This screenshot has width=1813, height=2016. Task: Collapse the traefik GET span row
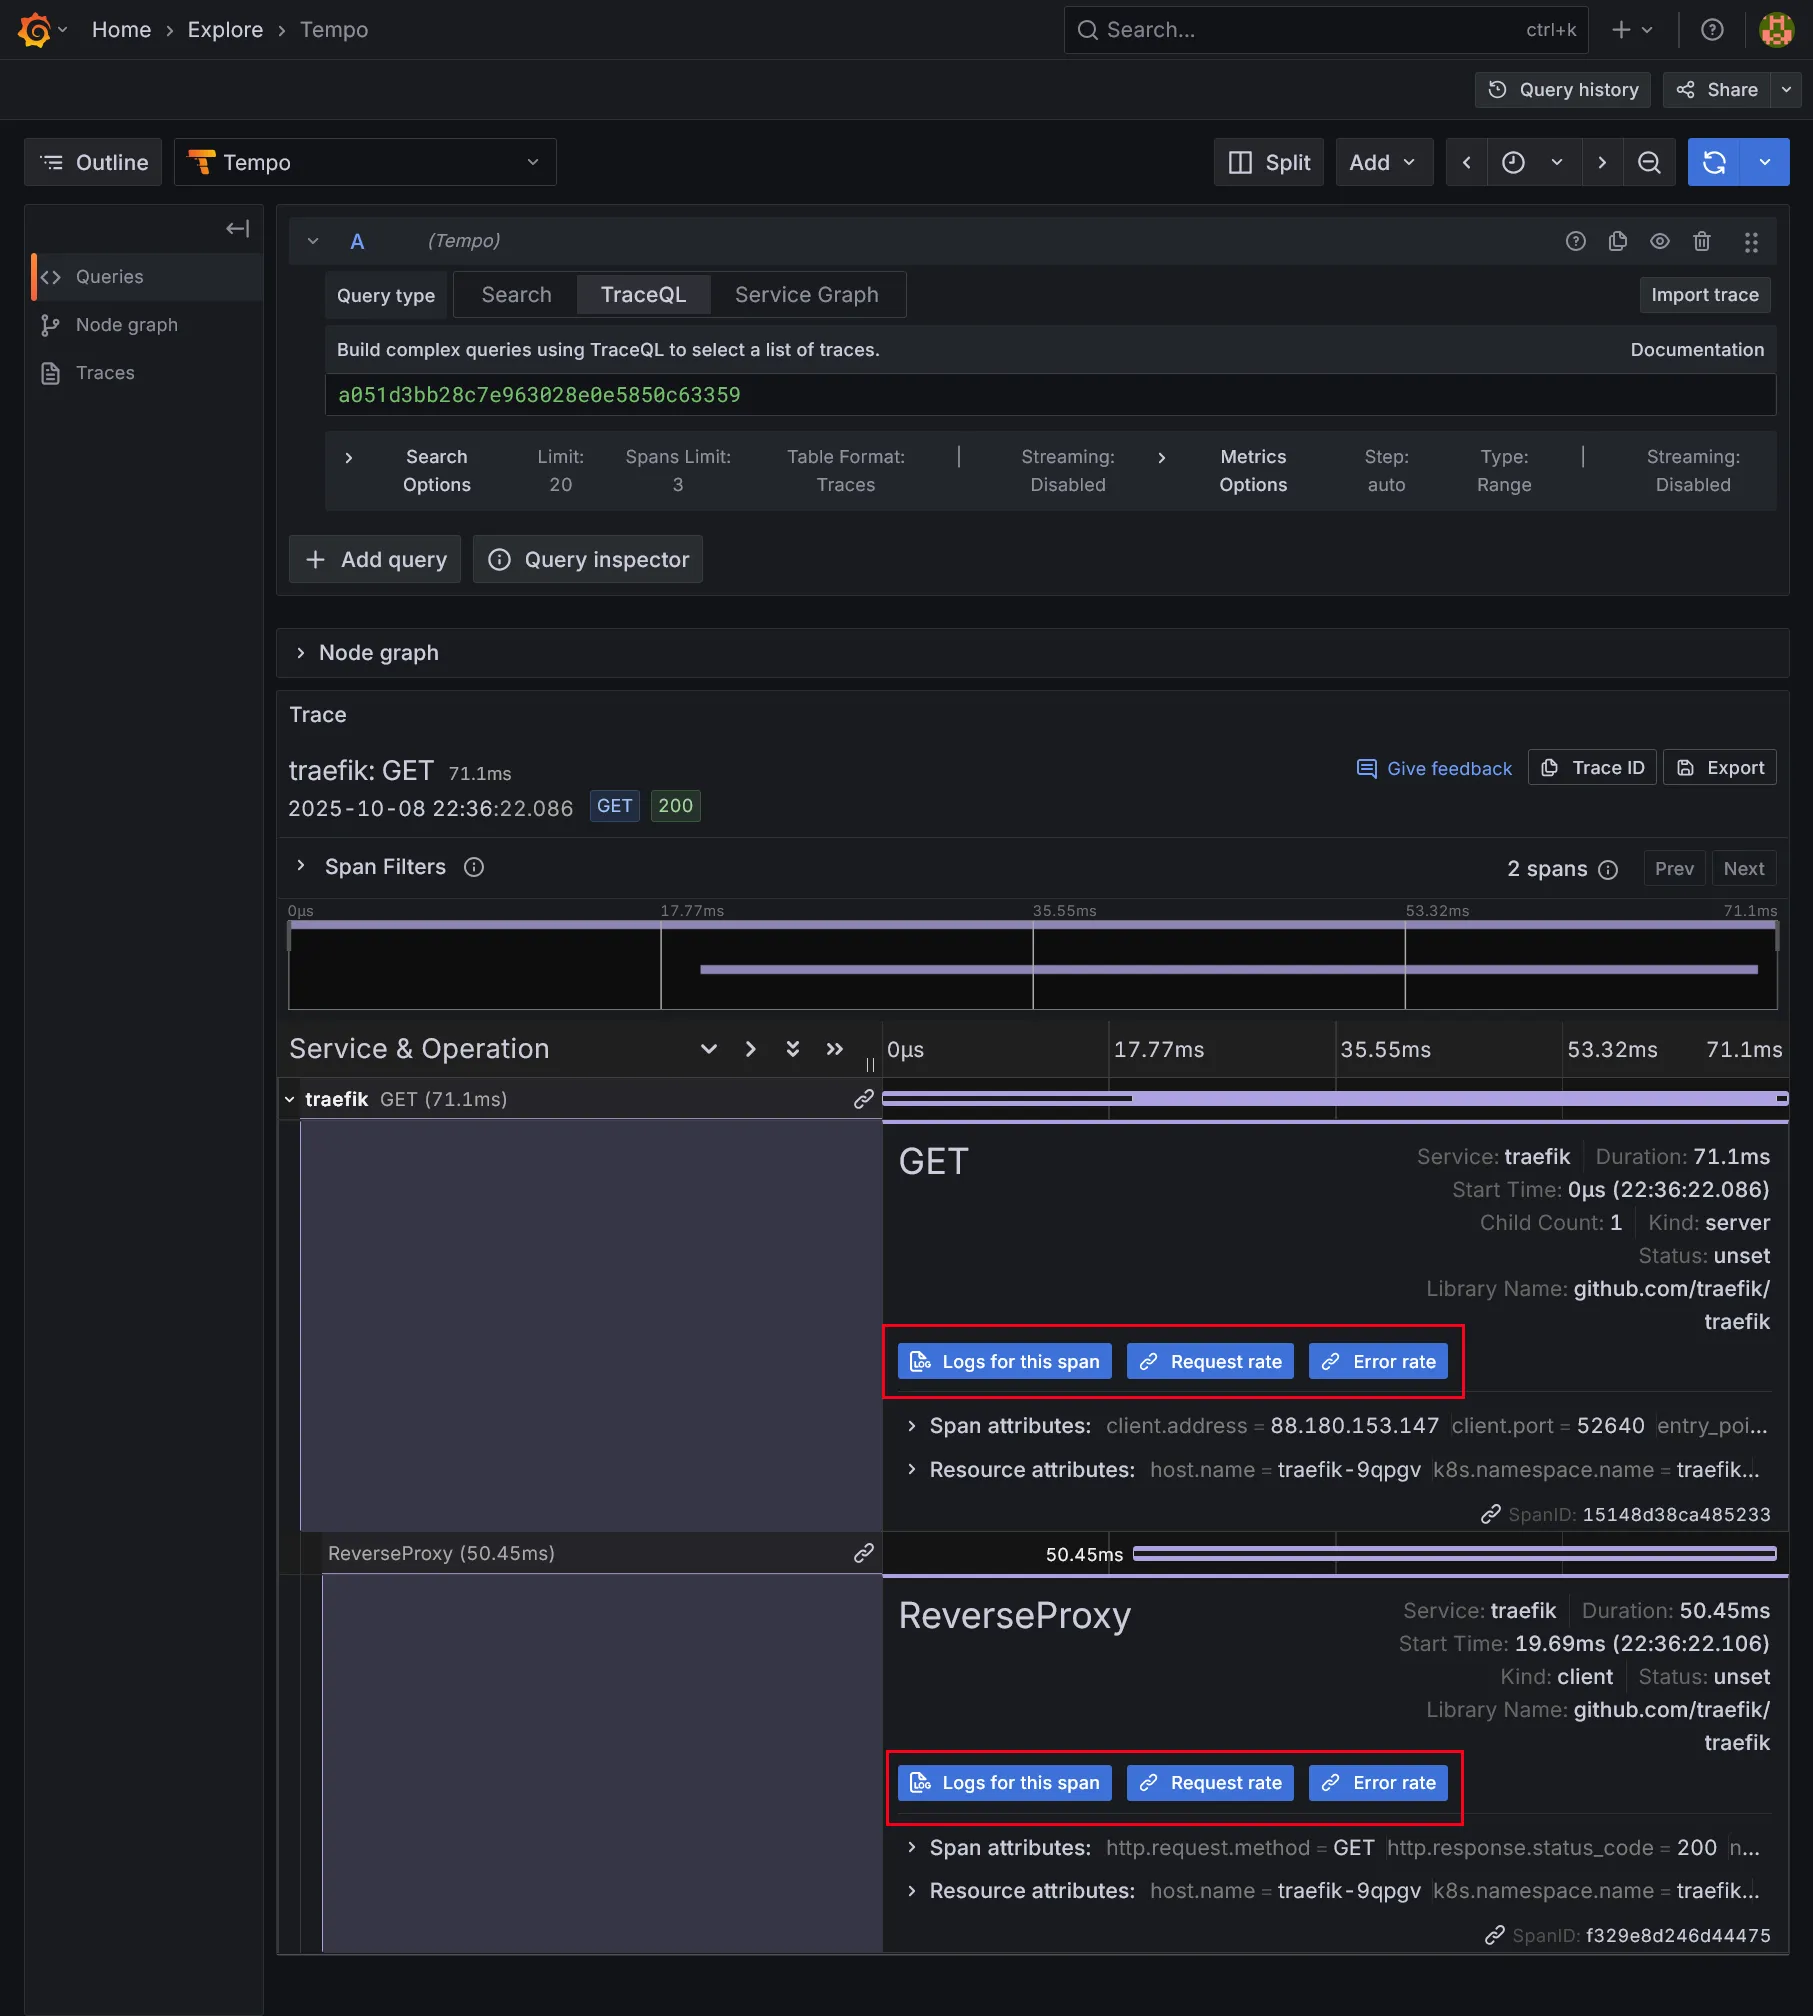(x=290, y=1099)
